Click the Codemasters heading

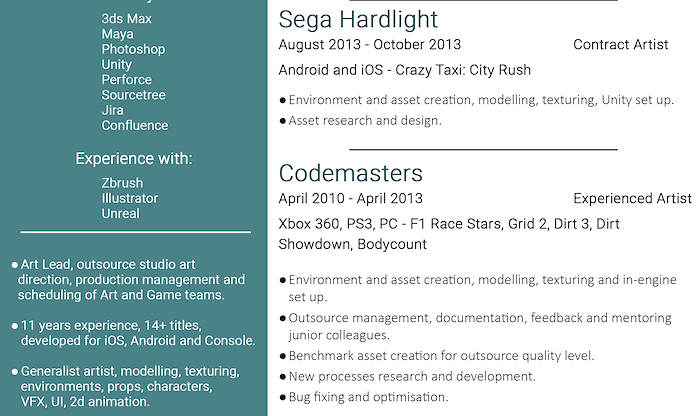[350, 173]
